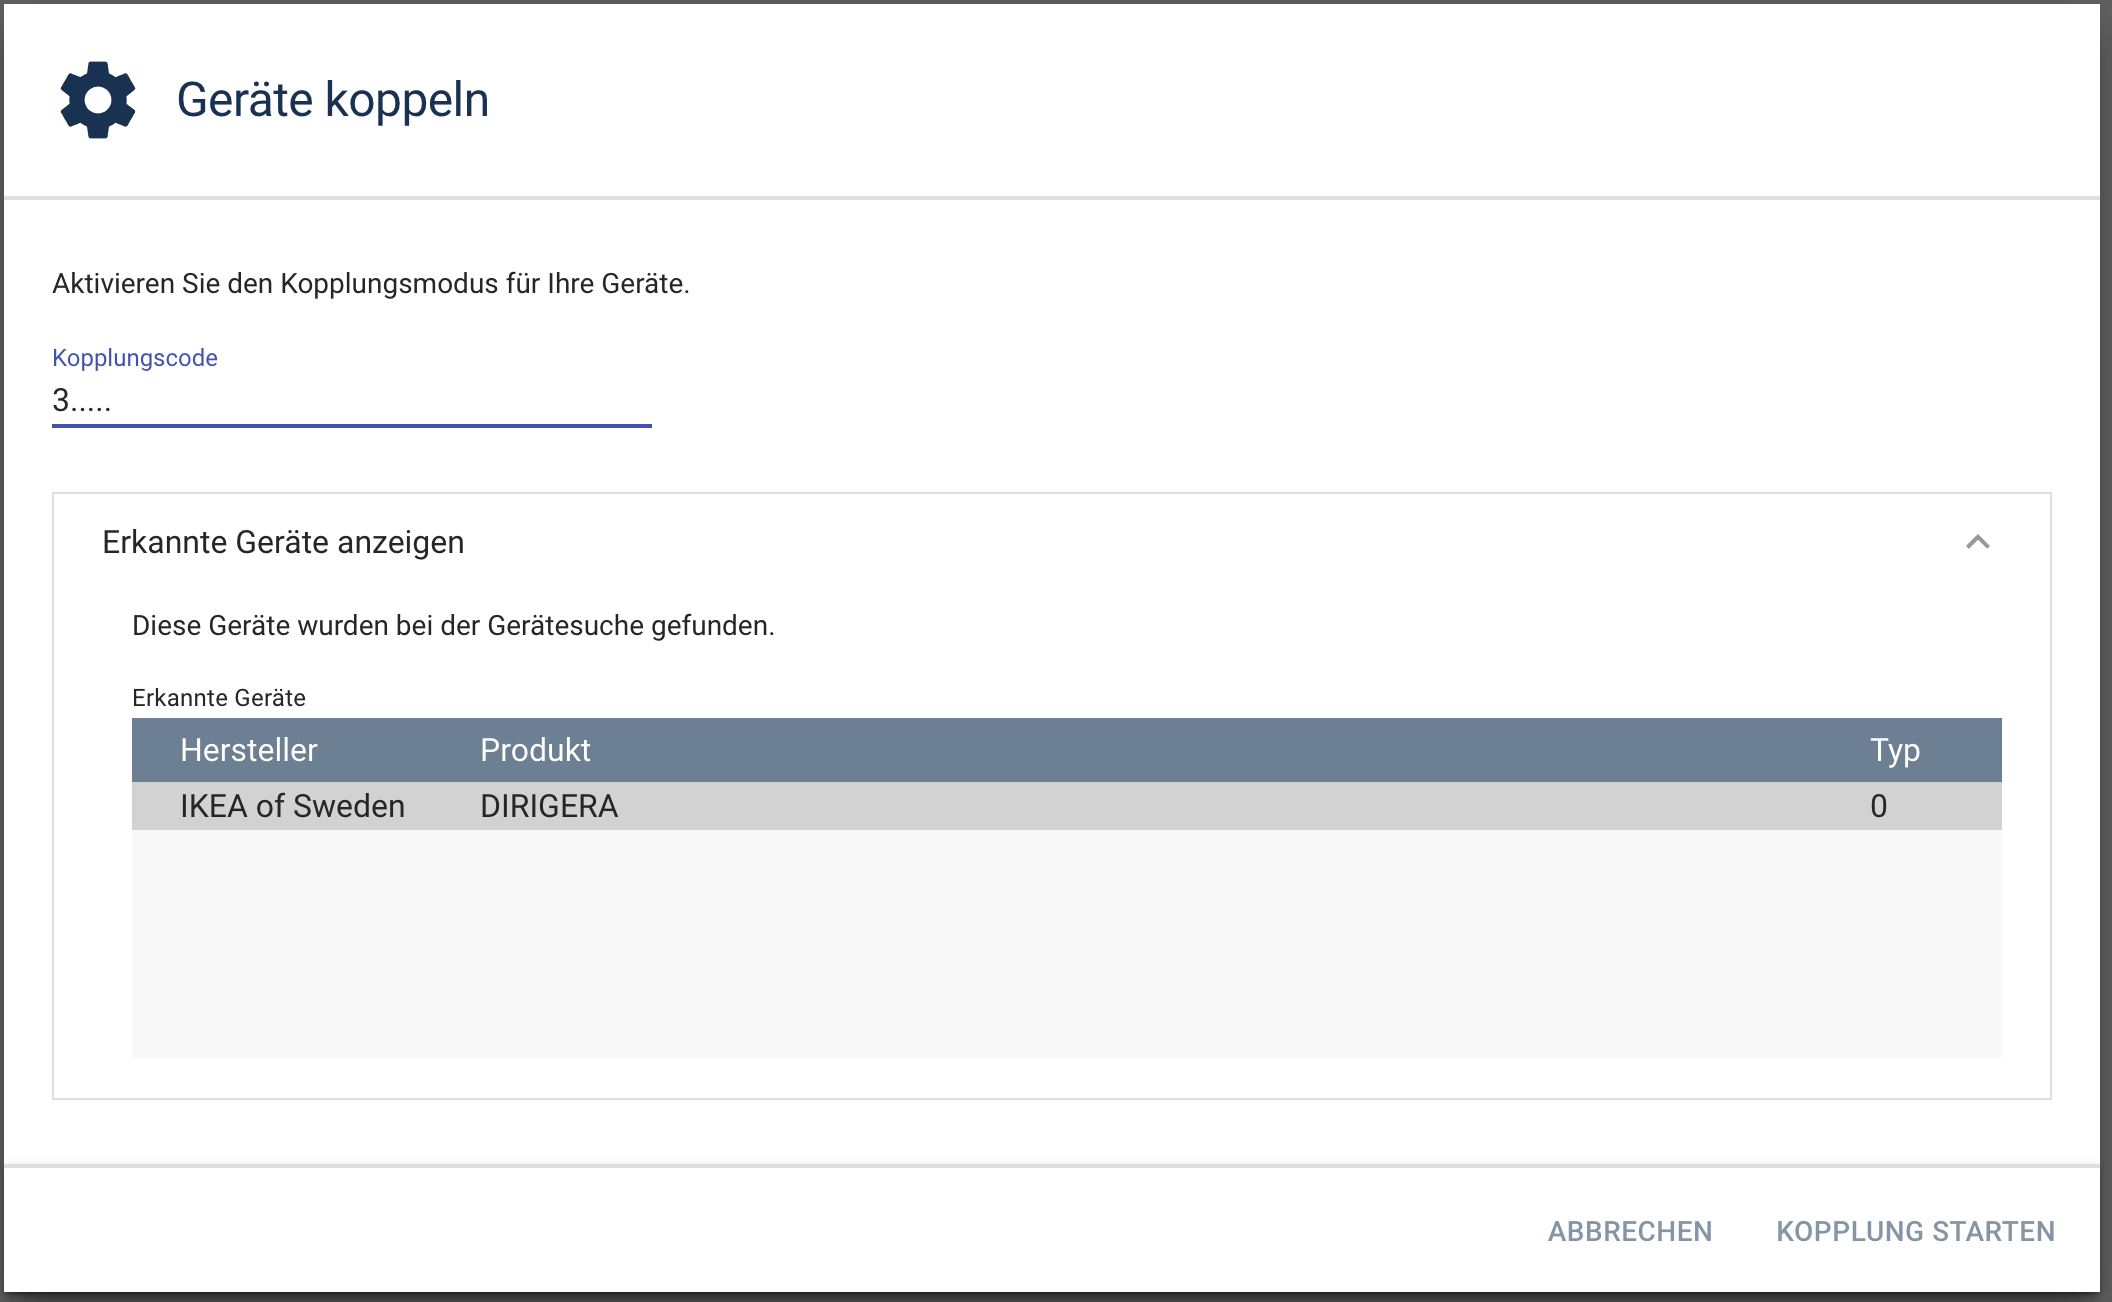Click text Diese Geräte wurden bei der Gerätesuche gefunden
The height and width of the screenshot is (1302, 2112).
click(x=453, y=626)
